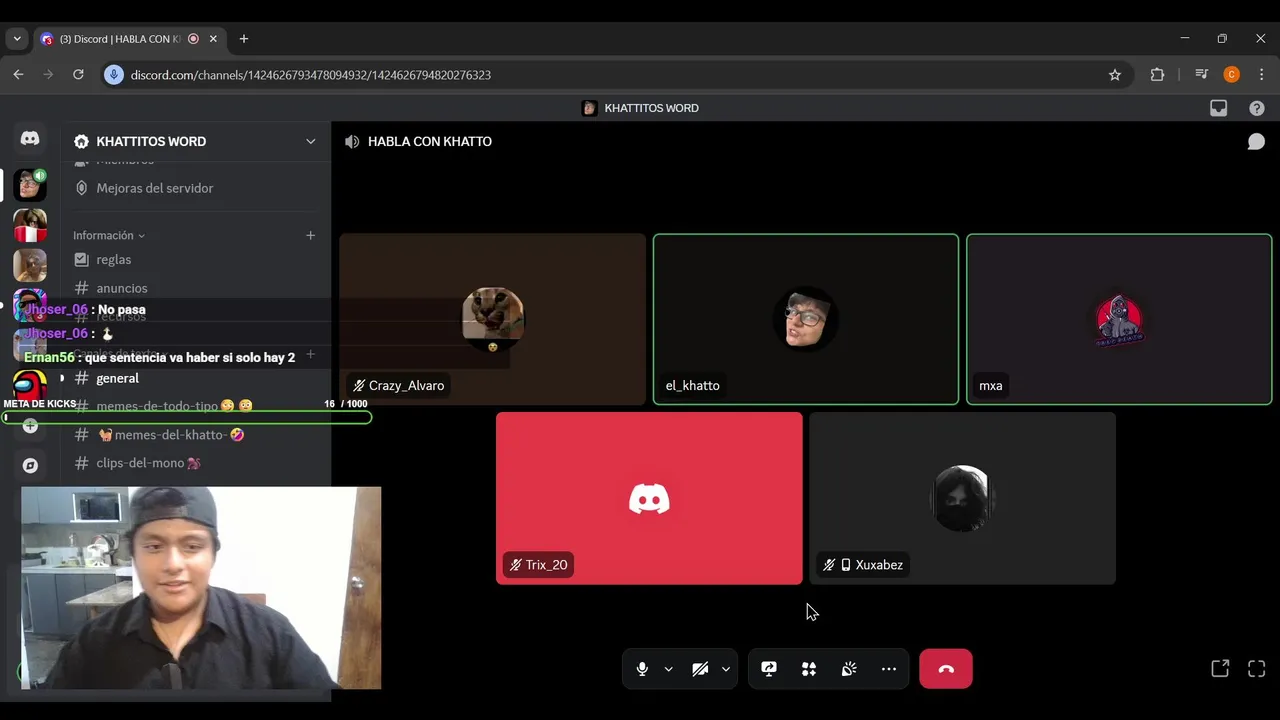The height and width of the screenshot is (720, 1280).
Task: Click the META DE KICKS progress bar
Action: [186, 417]
